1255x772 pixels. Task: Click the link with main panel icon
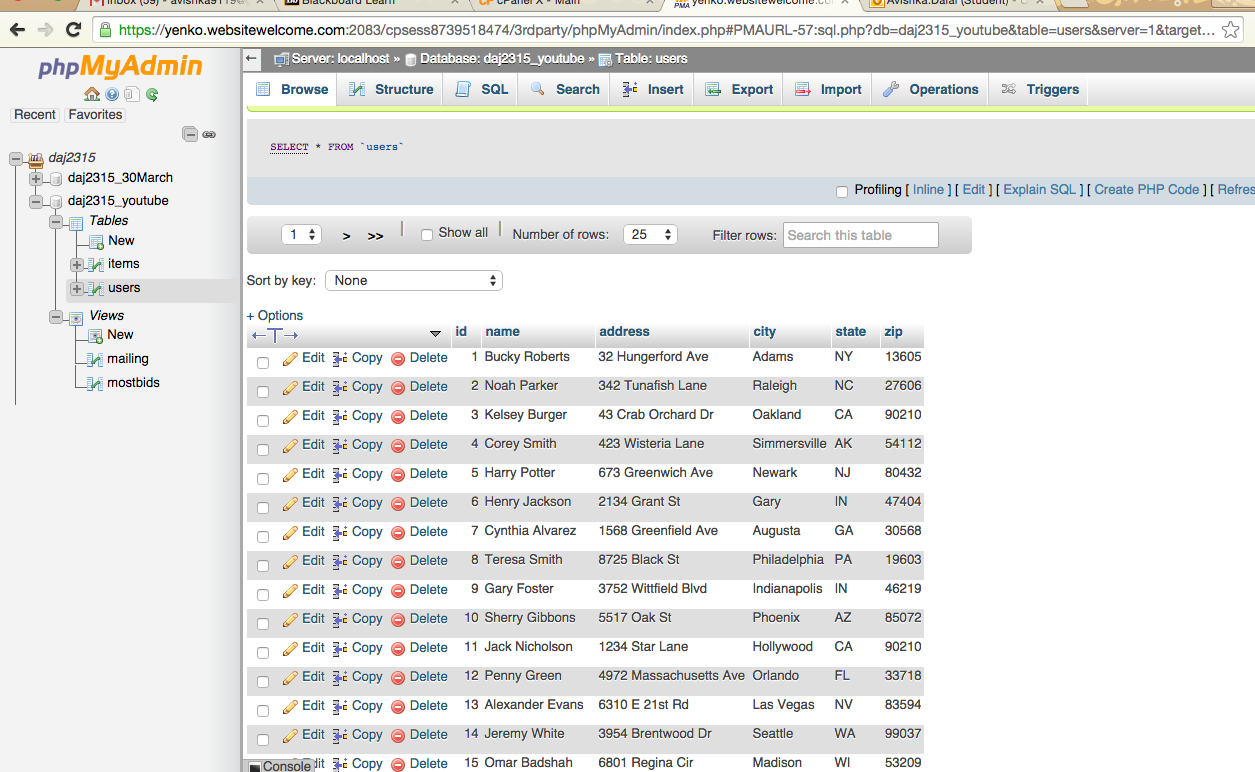(x=209, y=134)
